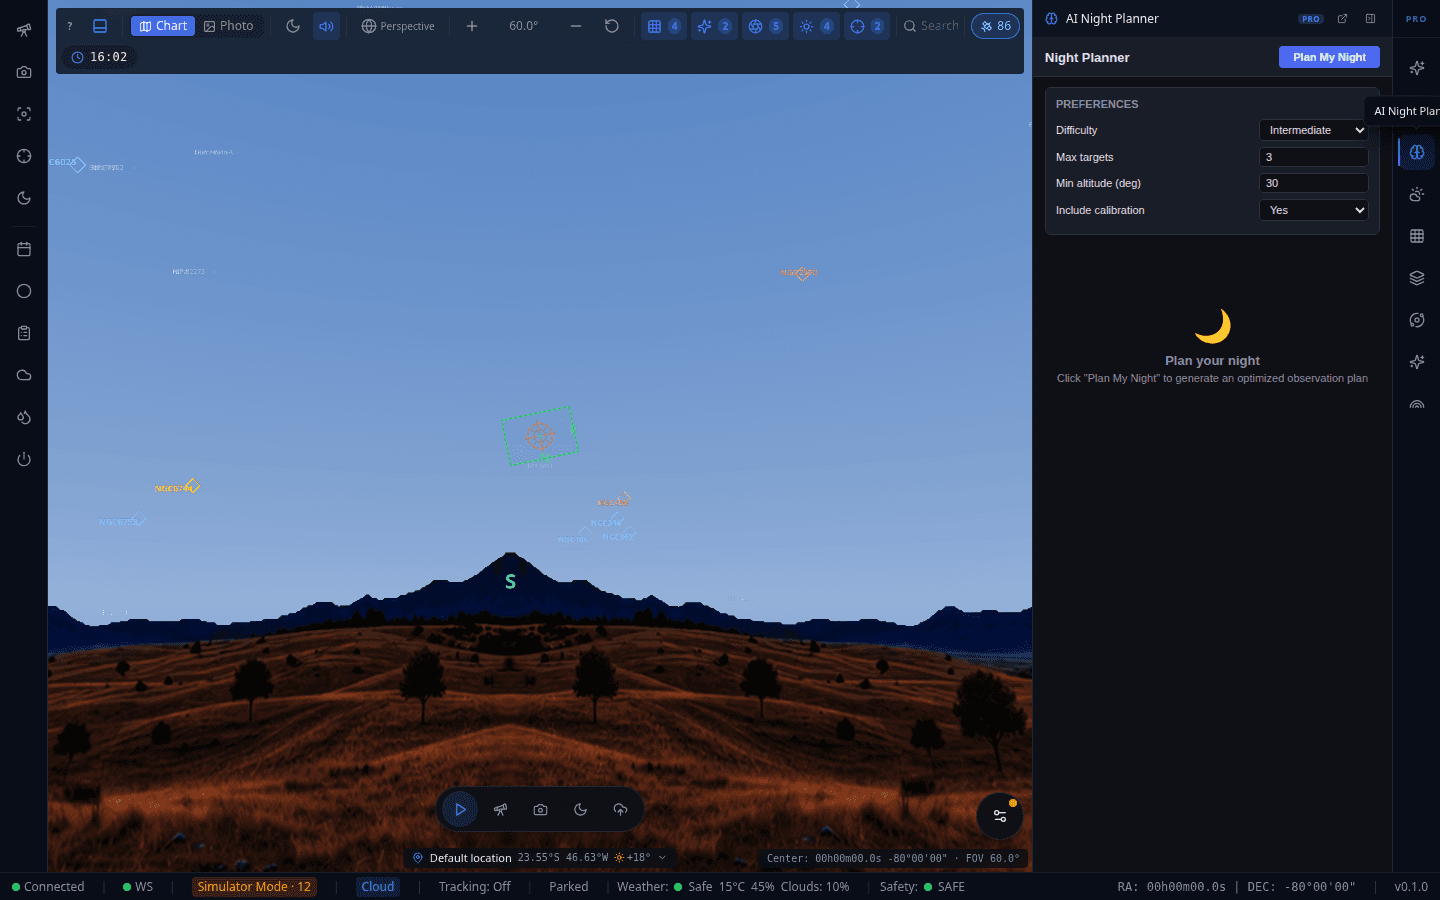Open the grid table panel in right rail
1440x900 pixels.
coord(1417,236)
